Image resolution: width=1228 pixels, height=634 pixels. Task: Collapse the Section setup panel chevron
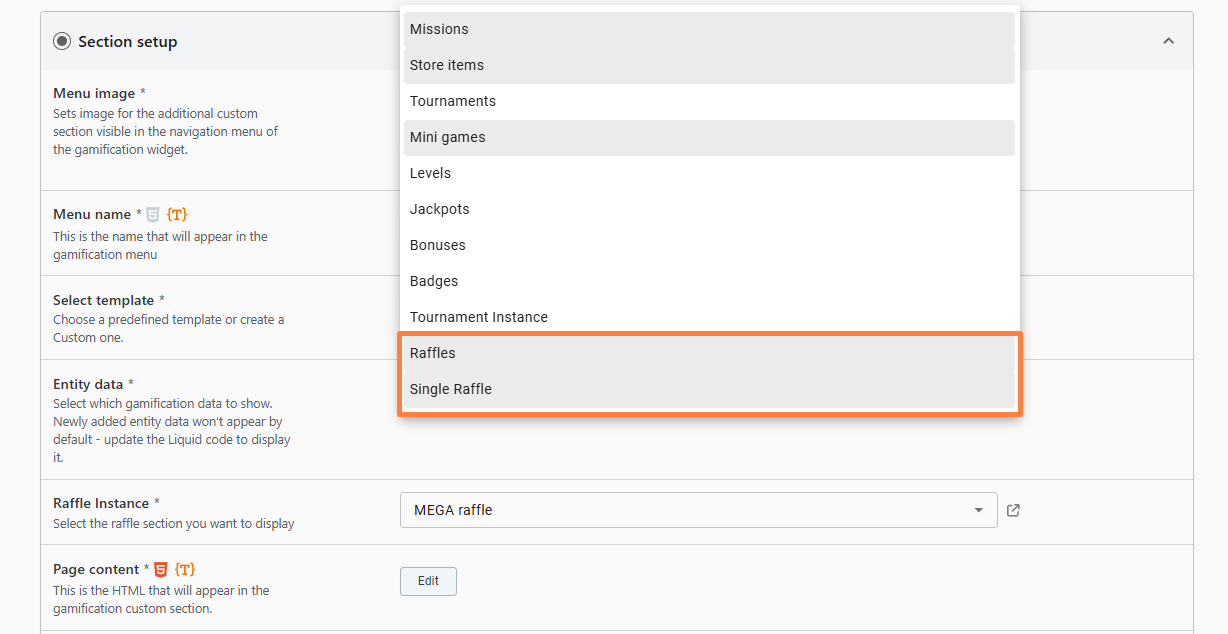(x=1168, y=41)
